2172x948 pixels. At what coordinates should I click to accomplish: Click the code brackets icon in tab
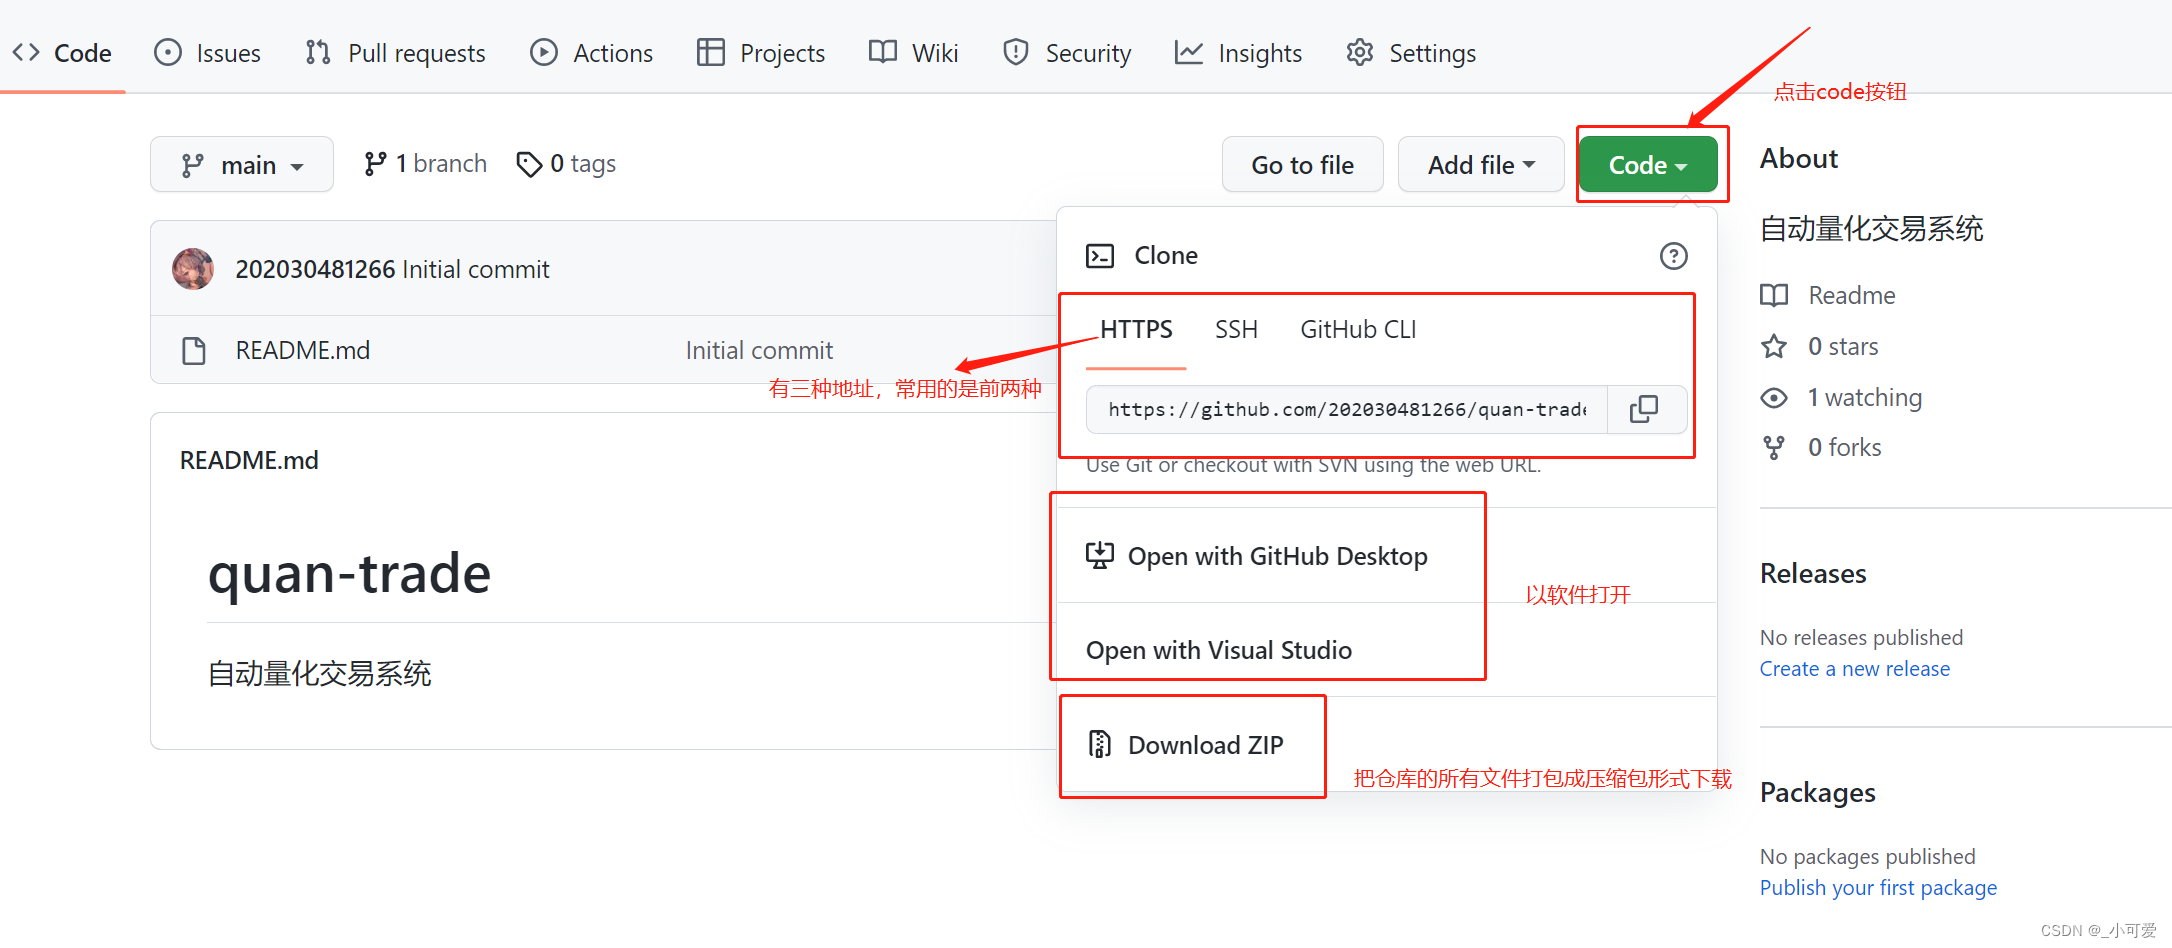pos(26,52)
